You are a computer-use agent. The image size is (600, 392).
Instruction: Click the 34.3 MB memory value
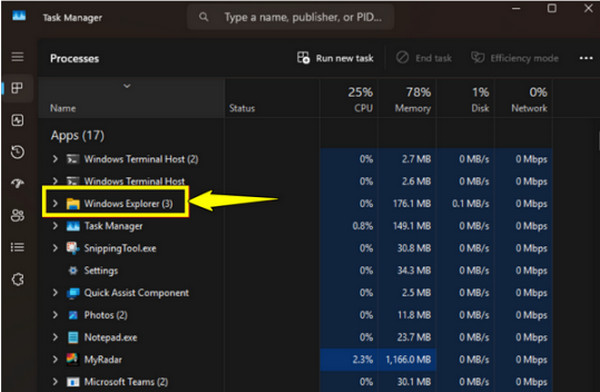414,271
